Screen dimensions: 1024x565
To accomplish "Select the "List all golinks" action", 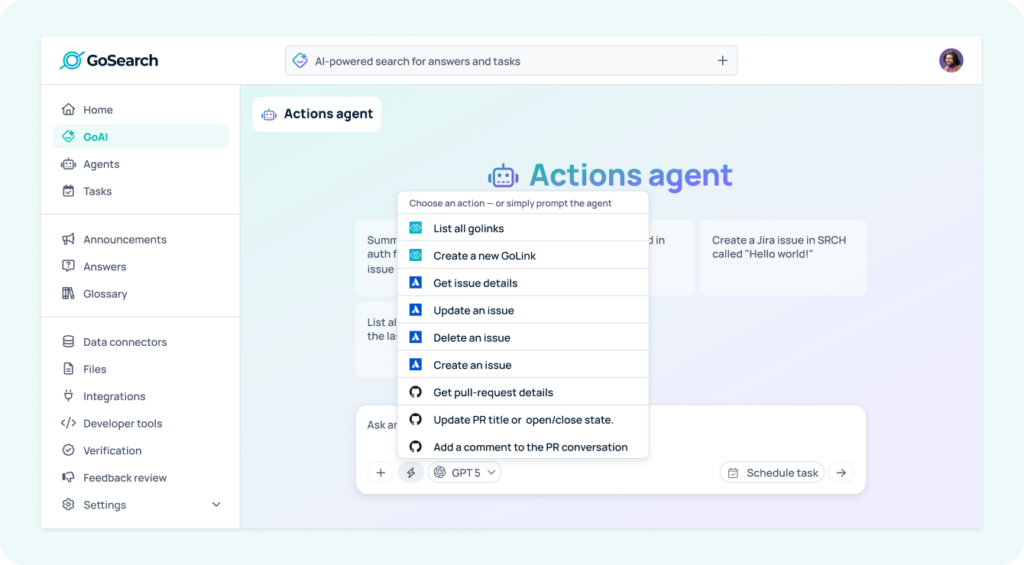I will 468,229.
